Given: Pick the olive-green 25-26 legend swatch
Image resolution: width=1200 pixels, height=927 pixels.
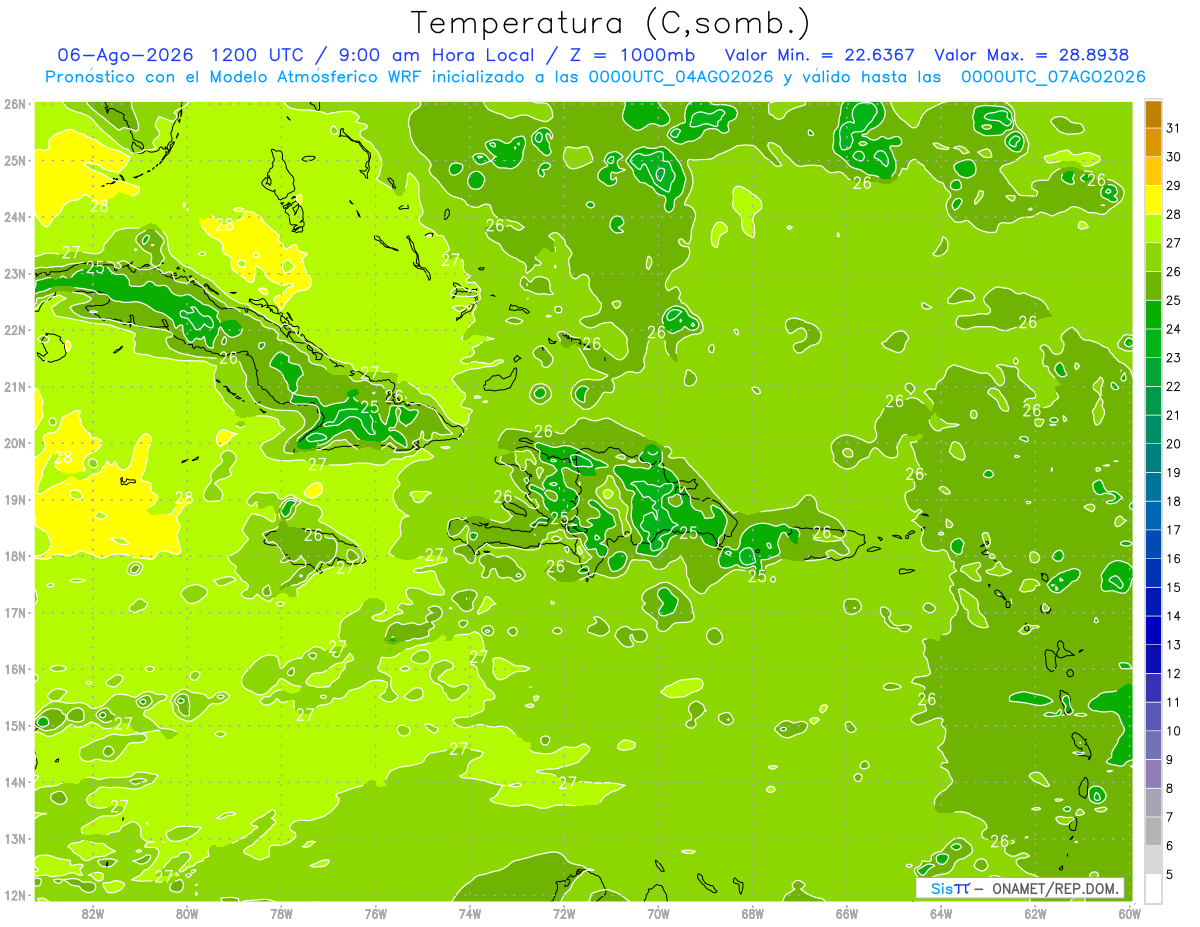Looking at the screenshot, I should [1153, 286].
